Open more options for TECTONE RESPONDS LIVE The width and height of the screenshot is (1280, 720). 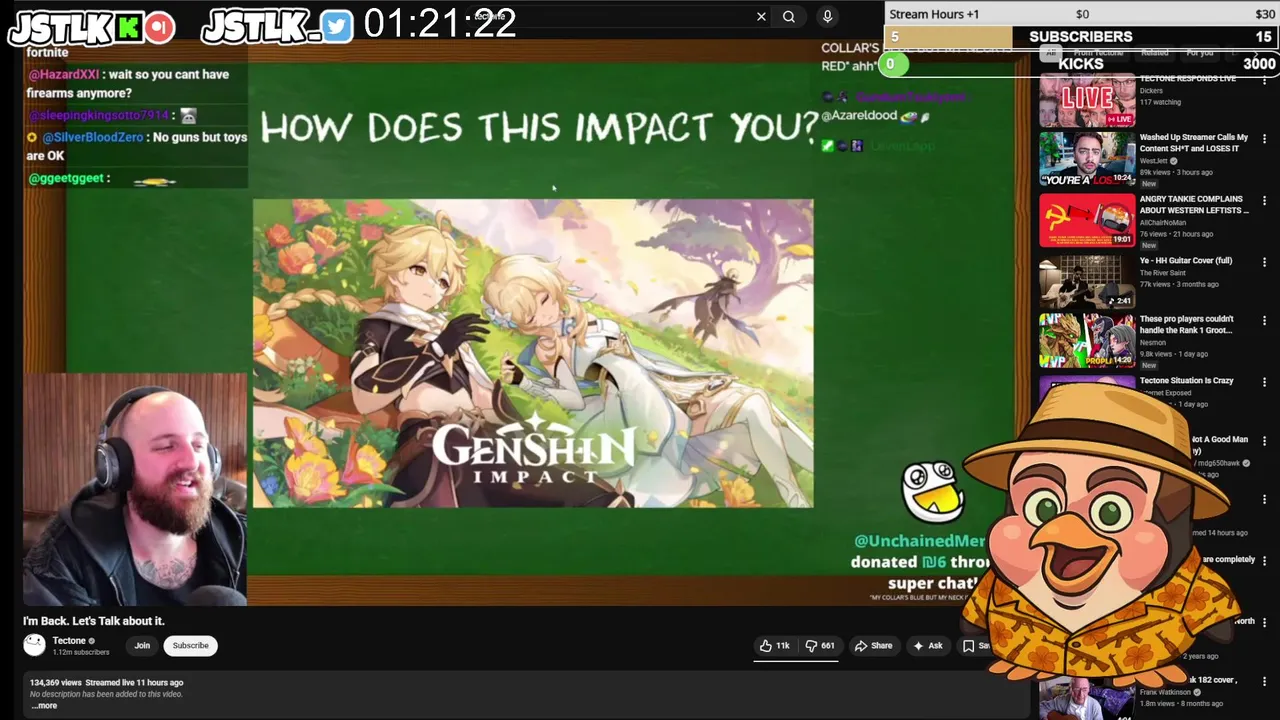click(1264, 79)
